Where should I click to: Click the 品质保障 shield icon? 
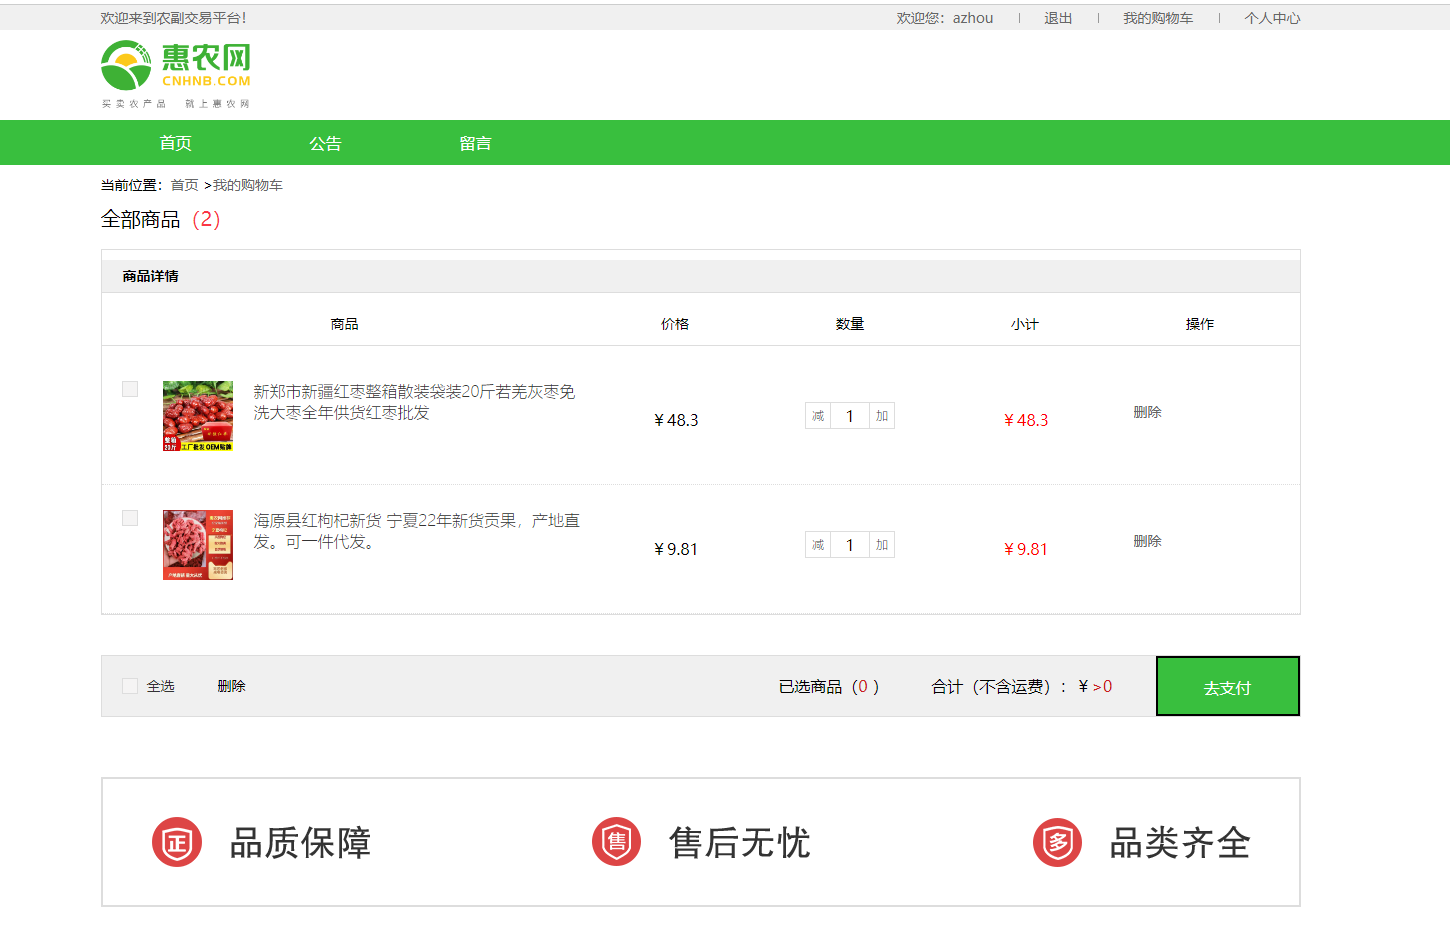(177, 842)
